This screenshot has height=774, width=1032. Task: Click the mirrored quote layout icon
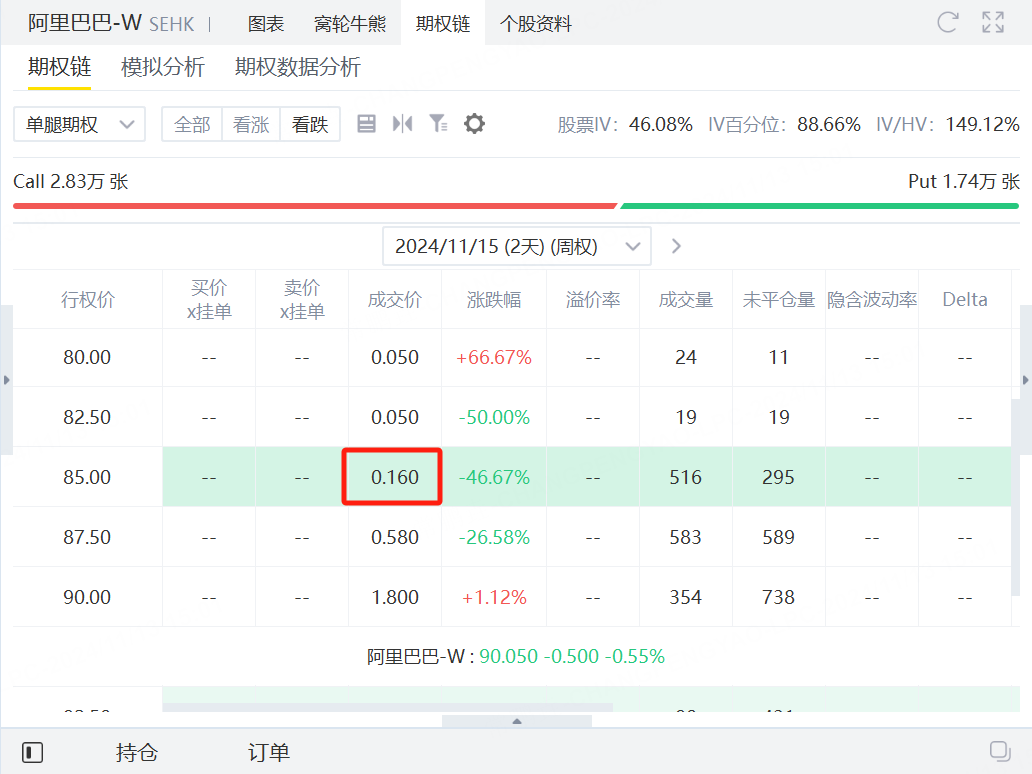(403, 124)
